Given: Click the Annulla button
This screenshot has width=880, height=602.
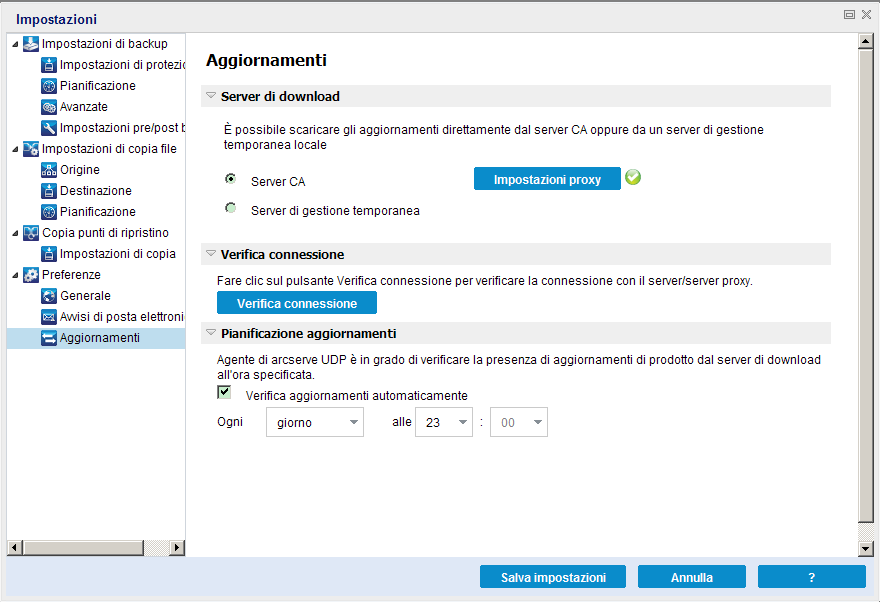Looking at the screenshot, I should [691, 577].
